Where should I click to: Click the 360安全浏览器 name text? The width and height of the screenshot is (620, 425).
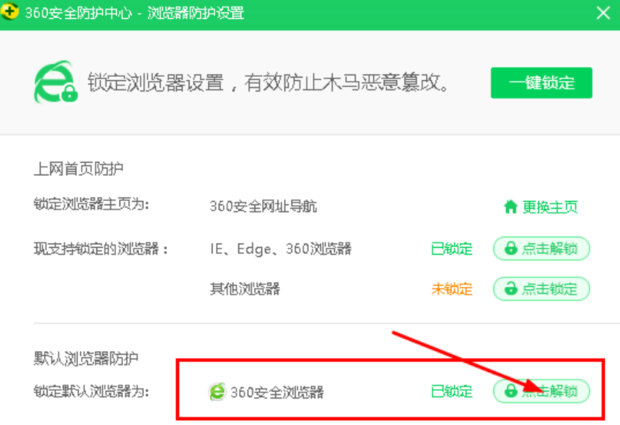coord(277,392)
